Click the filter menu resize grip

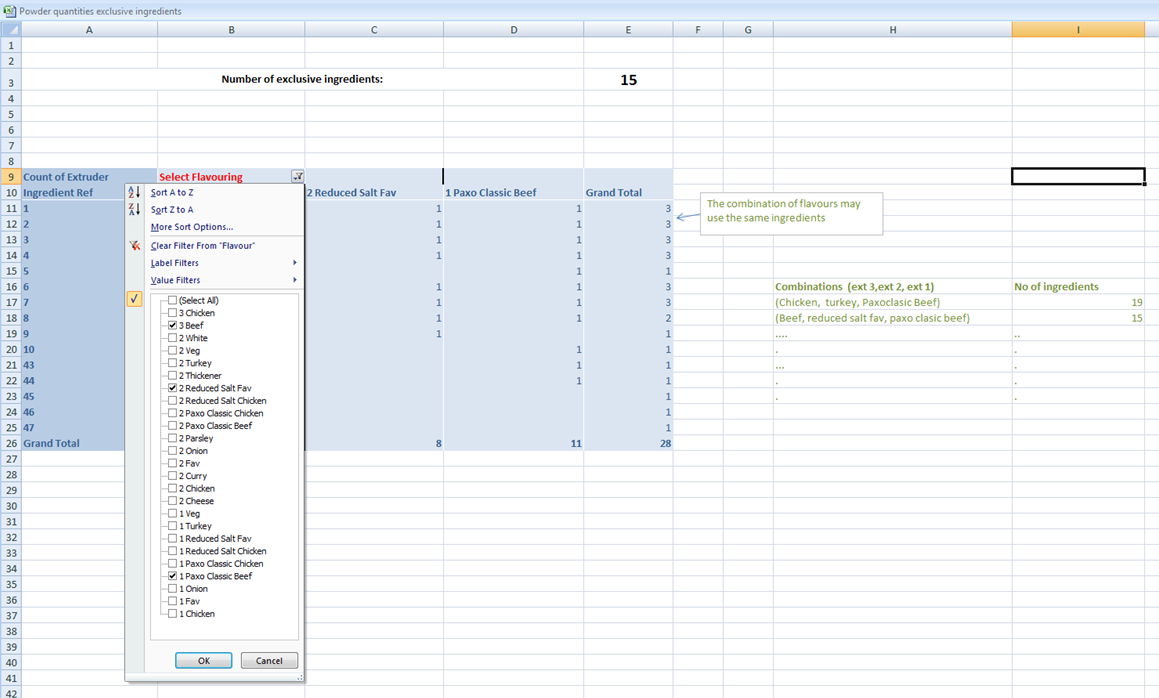coord(299,677)
